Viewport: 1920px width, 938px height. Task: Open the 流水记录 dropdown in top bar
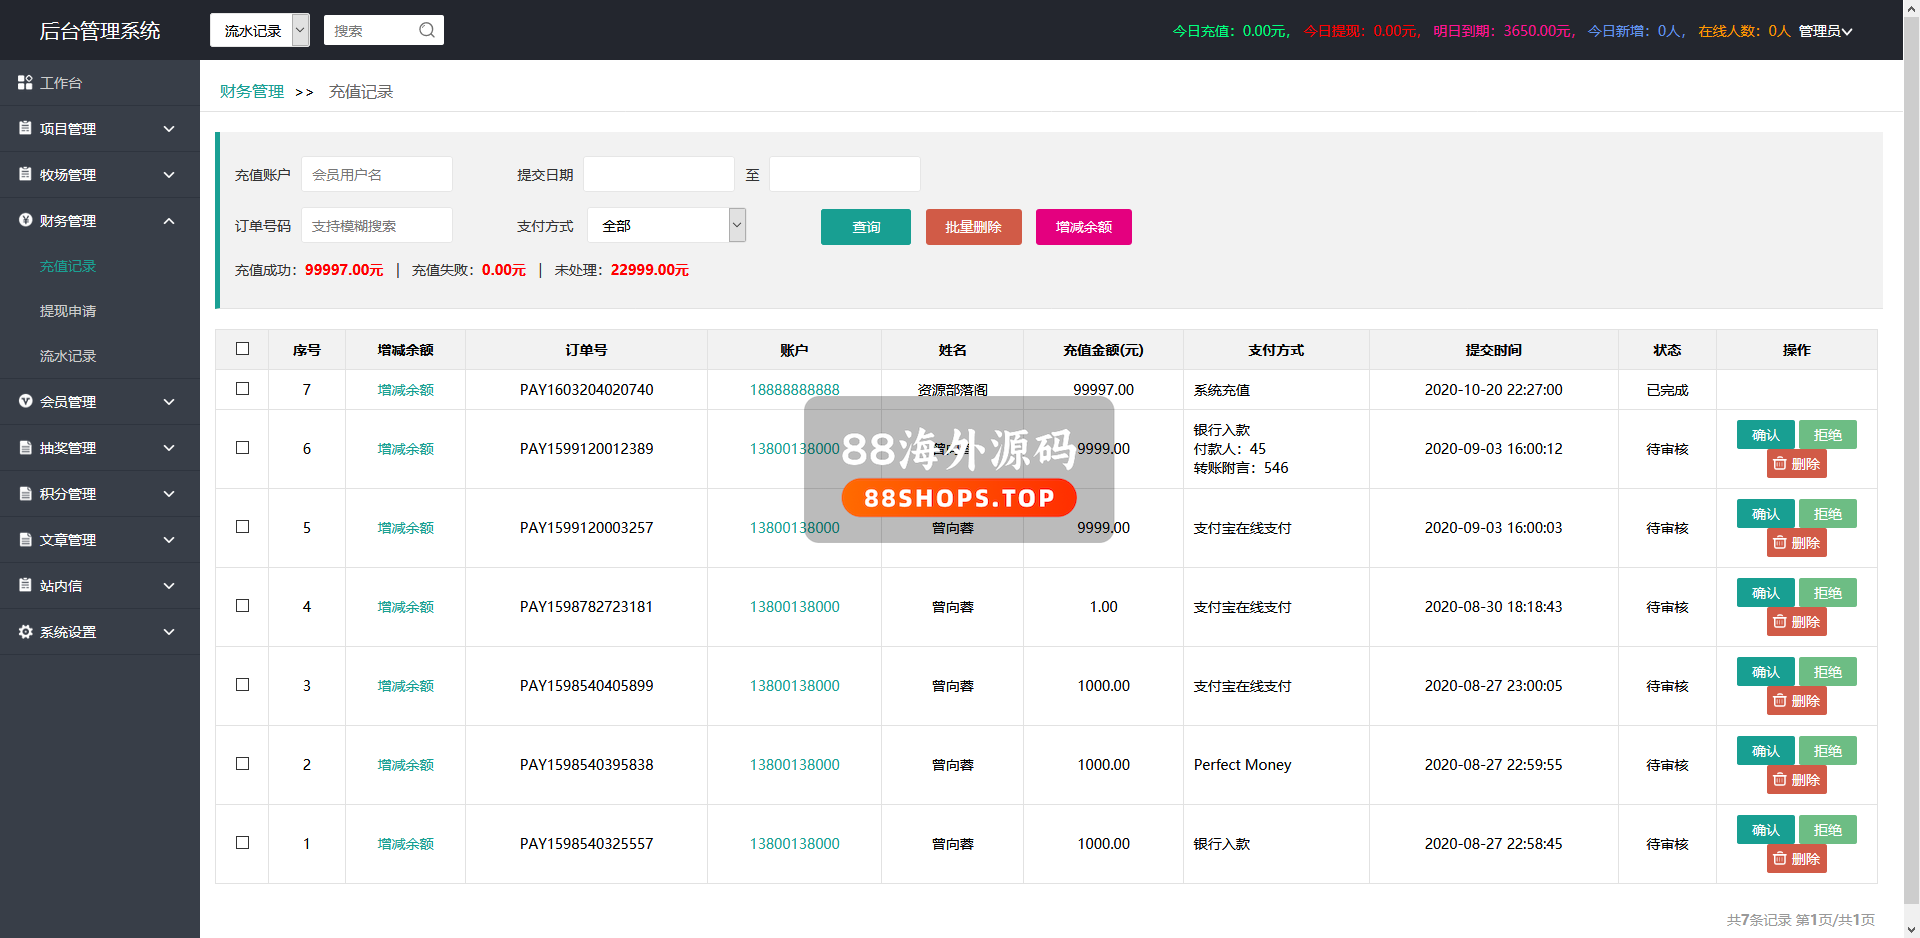[259, 30]
